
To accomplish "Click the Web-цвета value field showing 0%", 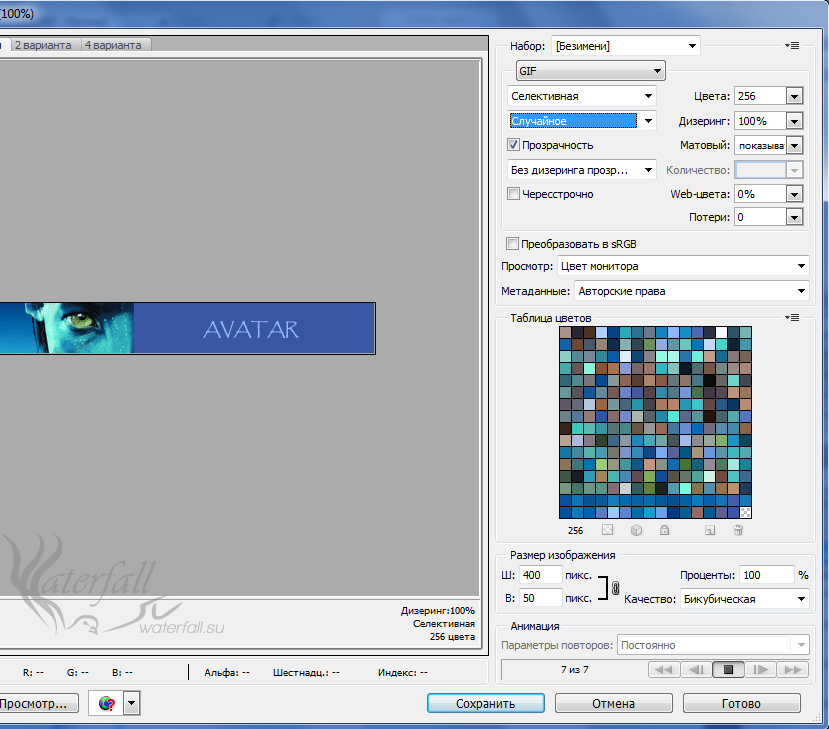I will coord(760,194).
